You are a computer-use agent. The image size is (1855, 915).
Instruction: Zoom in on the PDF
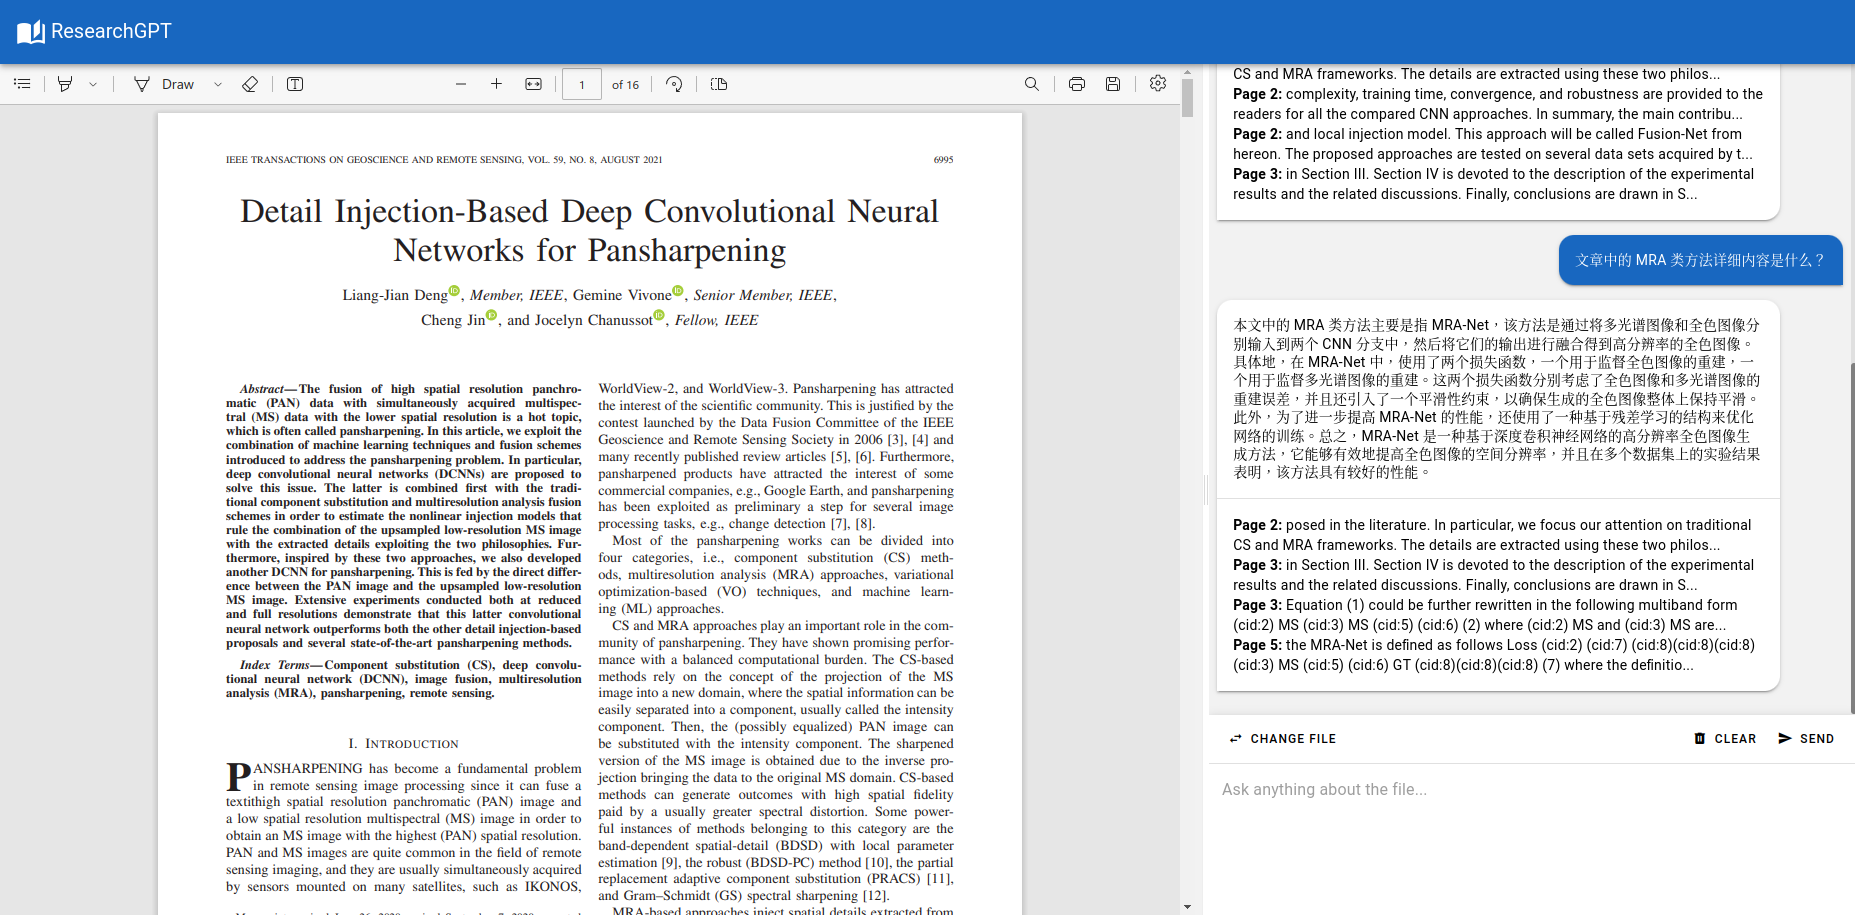(496, 84)
